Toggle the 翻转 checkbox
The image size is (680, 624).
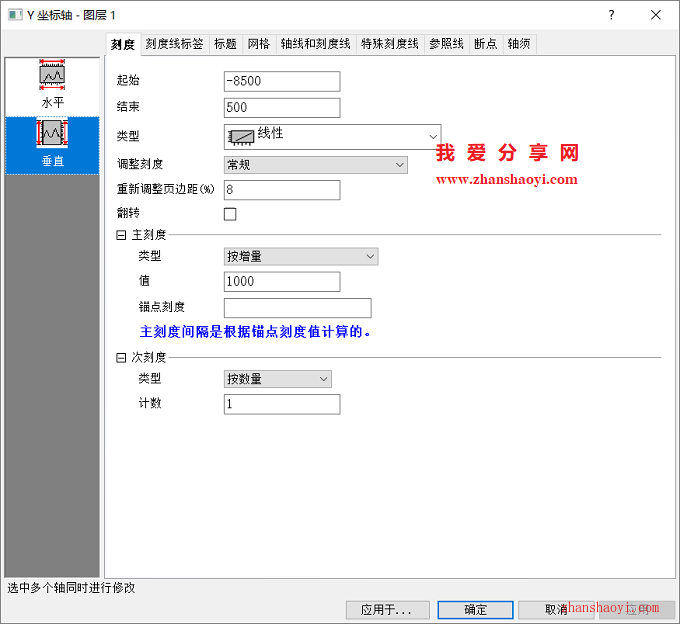[x=230, y=214]
